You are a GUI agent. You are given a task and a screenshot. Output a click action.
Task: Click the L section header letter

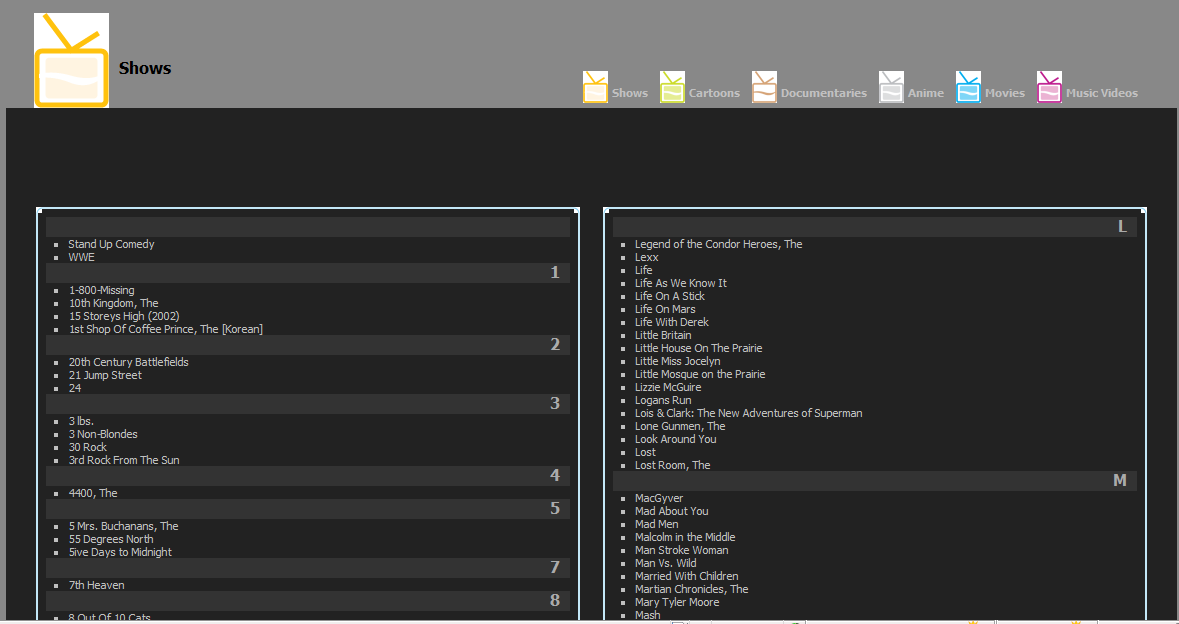pyautogui.click(x=1122, y=227)
